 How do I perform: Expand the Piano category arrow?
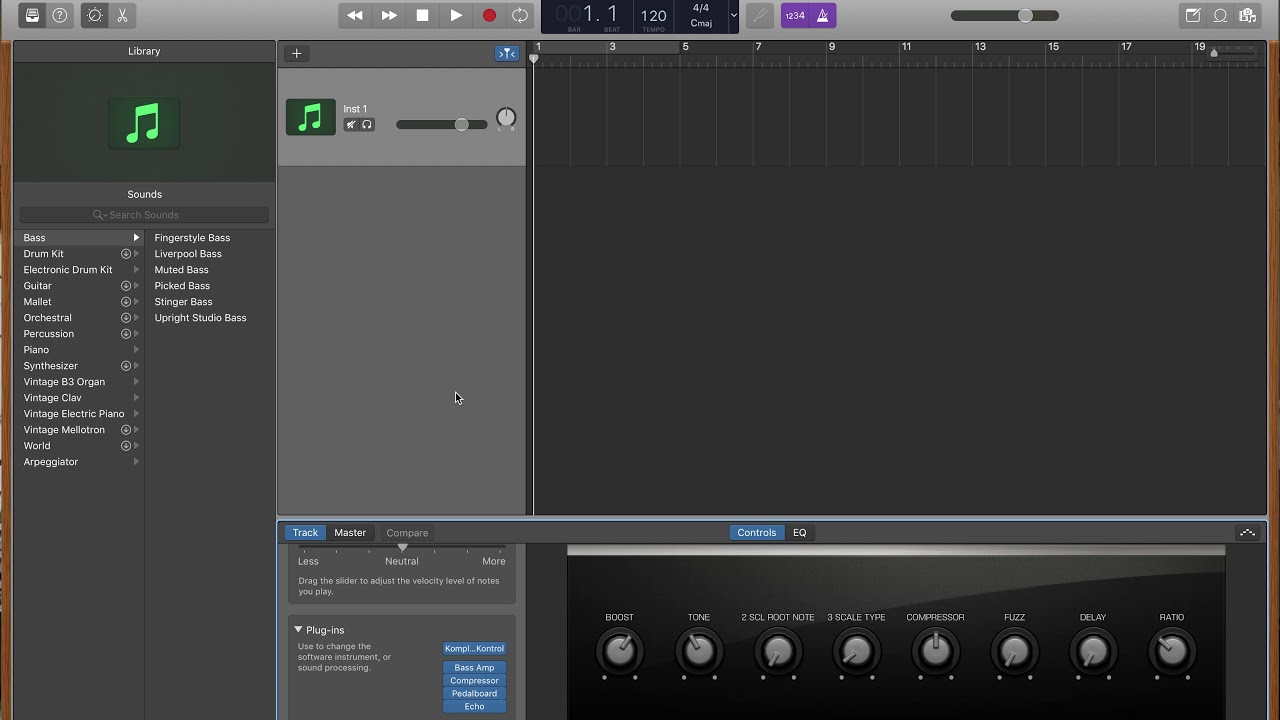[137, 350]
